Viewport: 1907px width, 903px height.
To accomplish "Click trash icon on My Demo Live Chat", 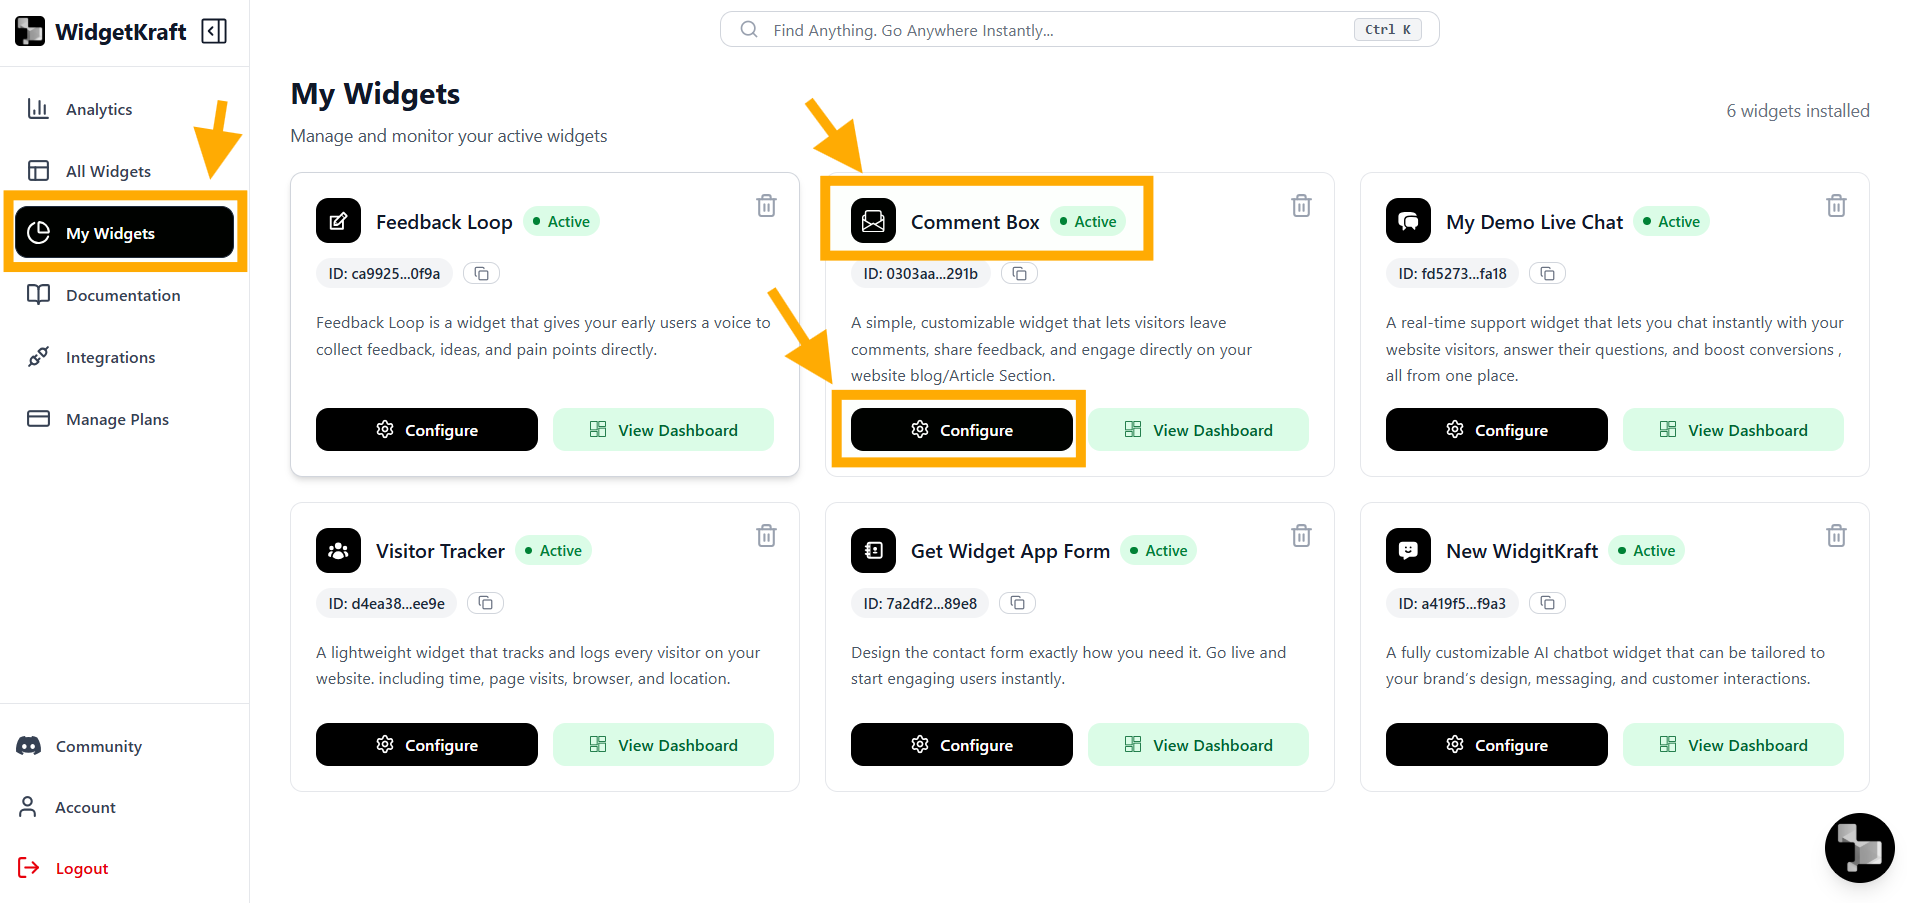I will click(1836, 206).
